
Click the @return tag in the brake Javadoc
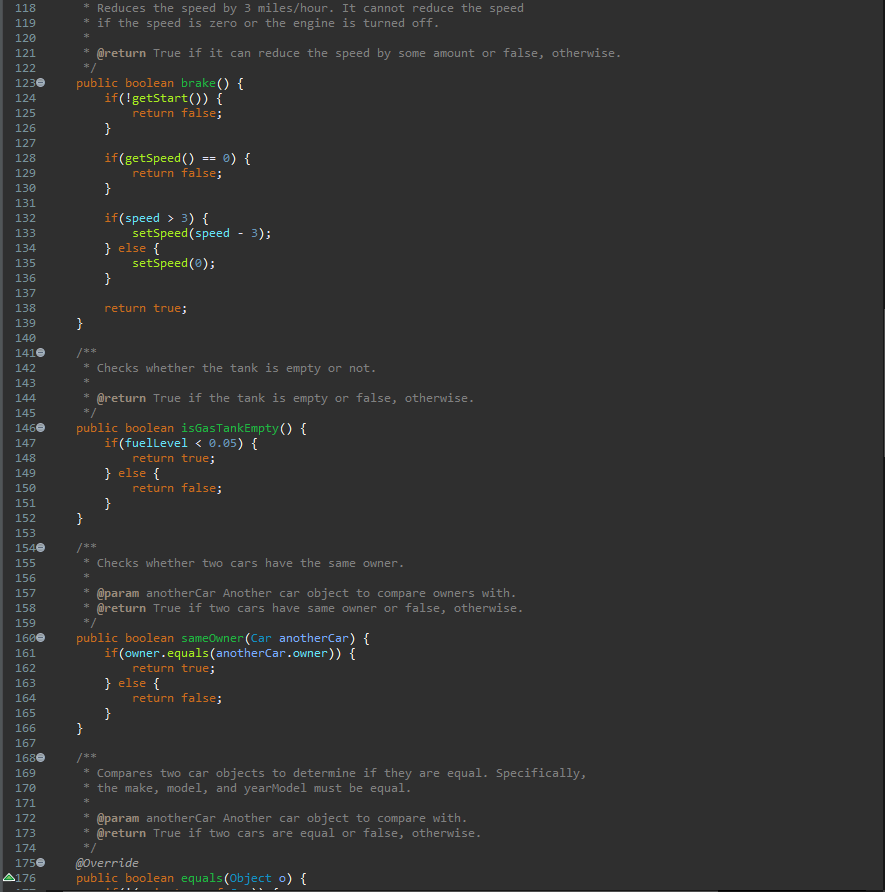coord(120,53)
